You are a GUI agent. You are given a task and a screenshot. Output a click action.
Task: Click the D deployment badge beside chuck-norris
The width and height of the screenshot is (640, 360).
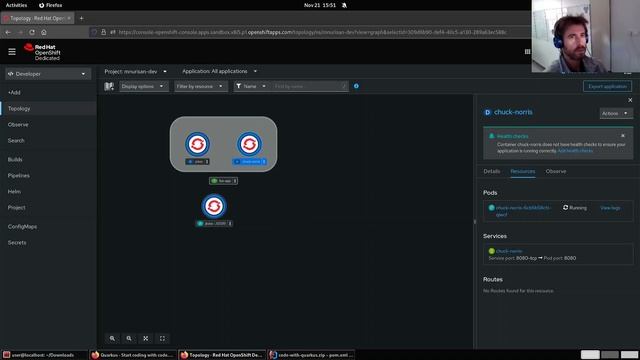point(487,112)
